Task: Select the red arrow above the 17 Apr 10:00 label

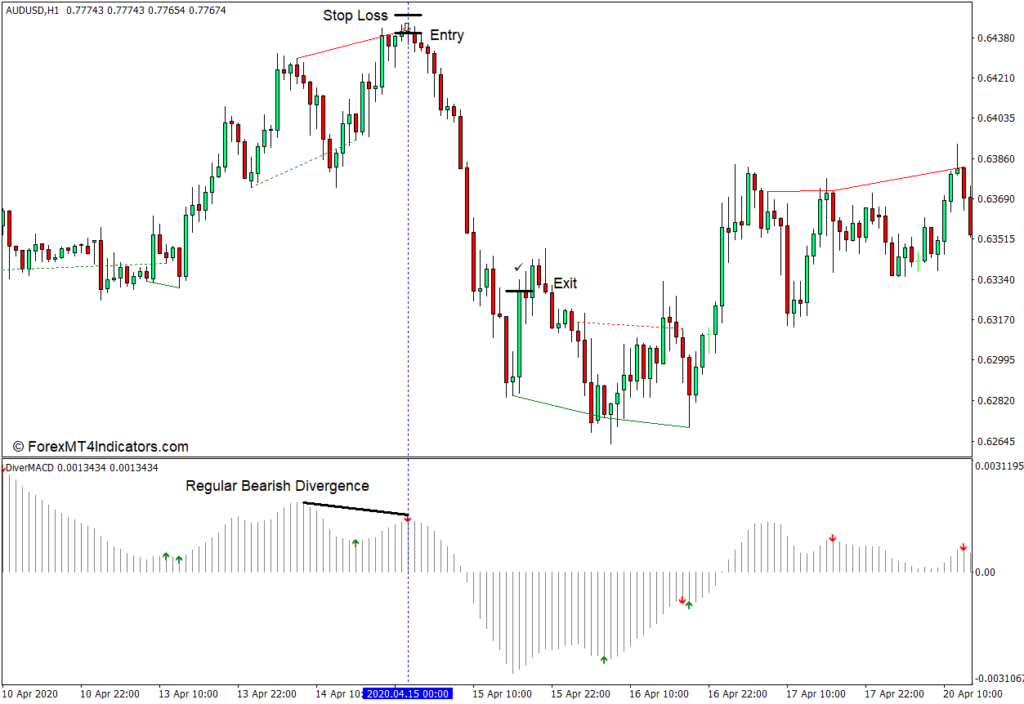Action: coord(832,539)
